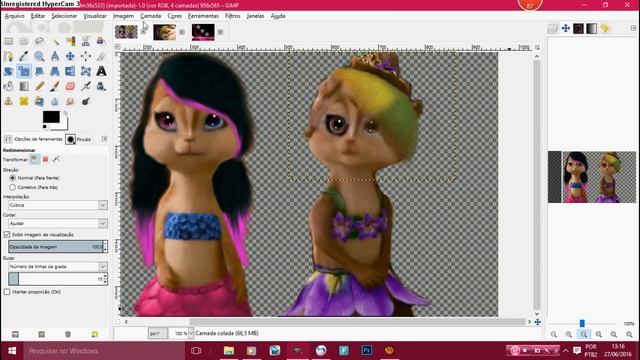
Task: Select the Rectangle Select tool
Action: (x=9, y=41)
